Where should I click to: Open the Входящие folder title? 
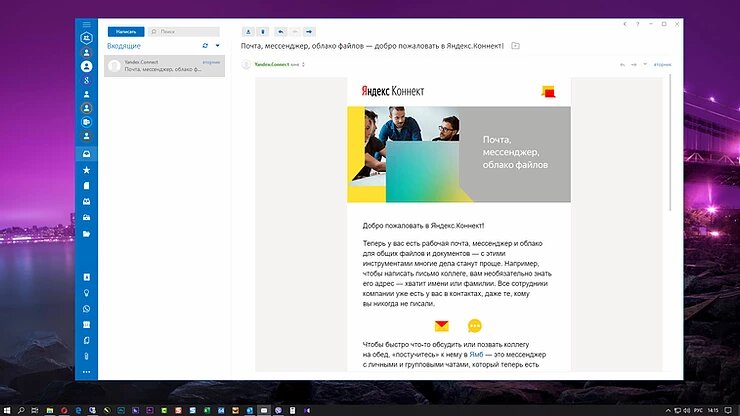[124, 46]
